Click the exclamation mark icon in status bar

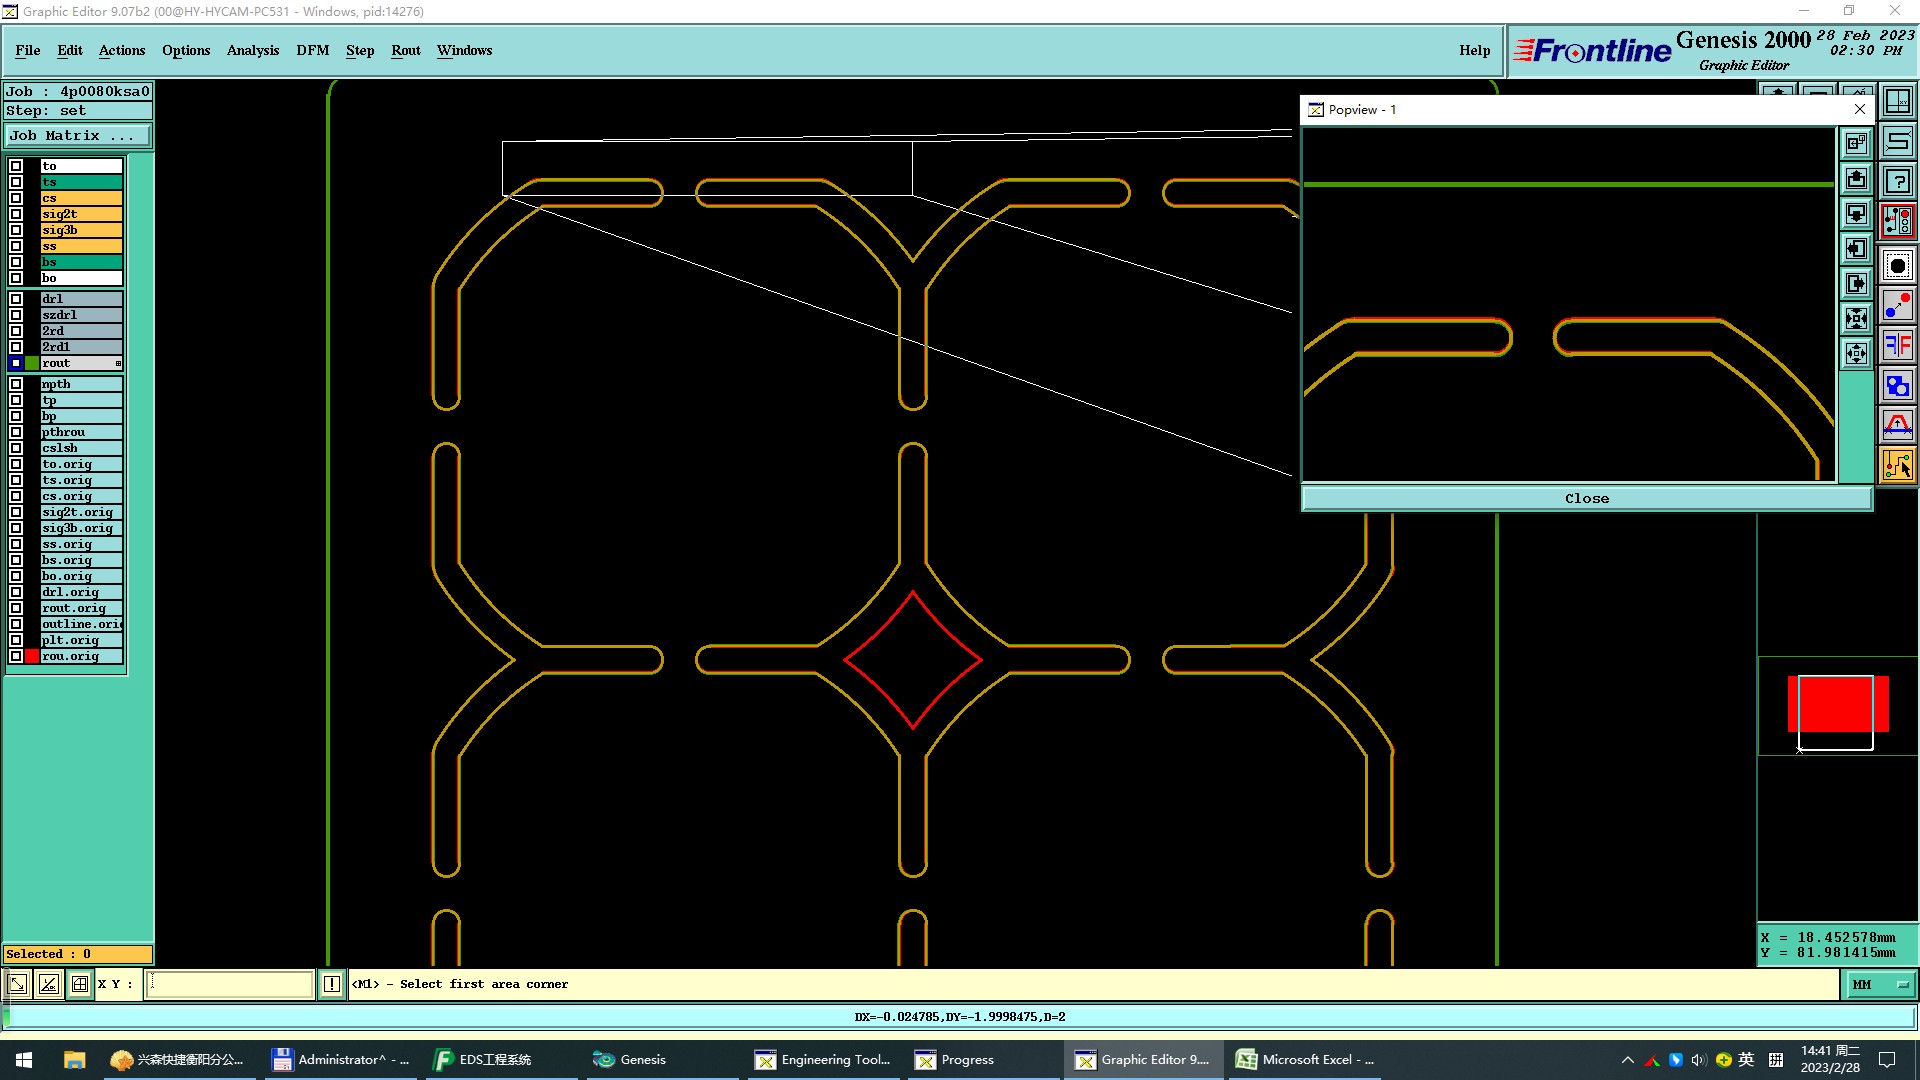point(331,984)
